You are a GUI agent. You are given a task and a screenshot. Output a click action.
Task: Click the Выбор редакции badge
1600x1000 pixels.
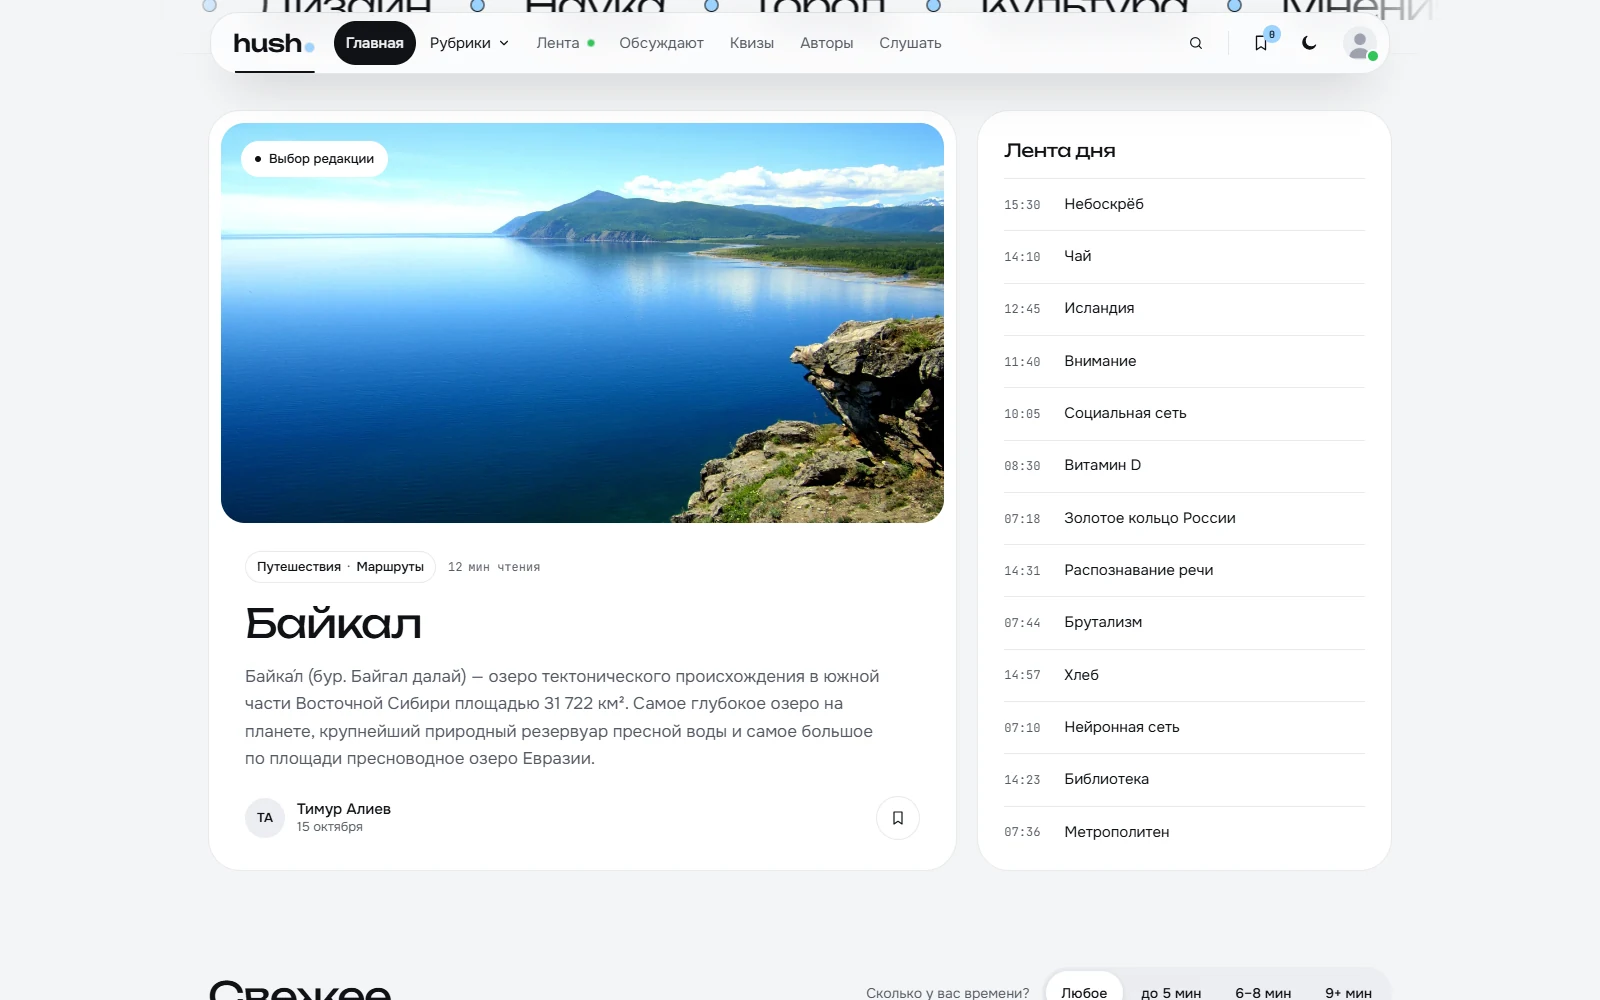point(314,159)
